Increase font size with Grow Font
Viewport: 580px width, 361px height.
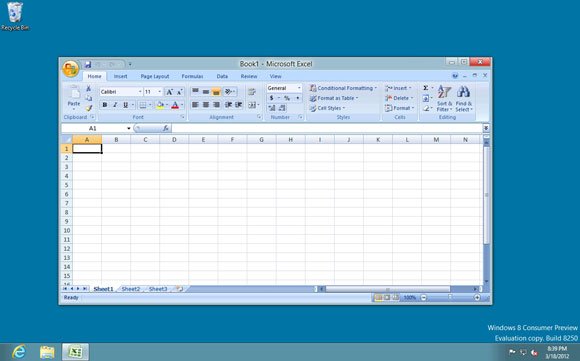point(169,92)
